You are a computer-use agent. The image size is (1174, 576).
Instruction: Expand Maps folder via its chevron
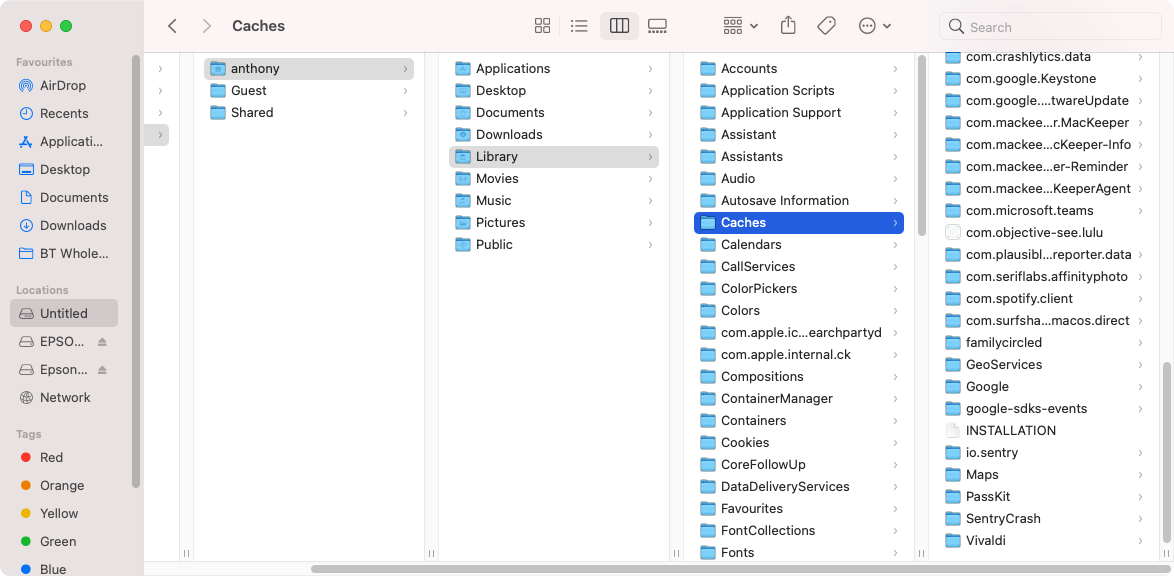coord(1140,475)
